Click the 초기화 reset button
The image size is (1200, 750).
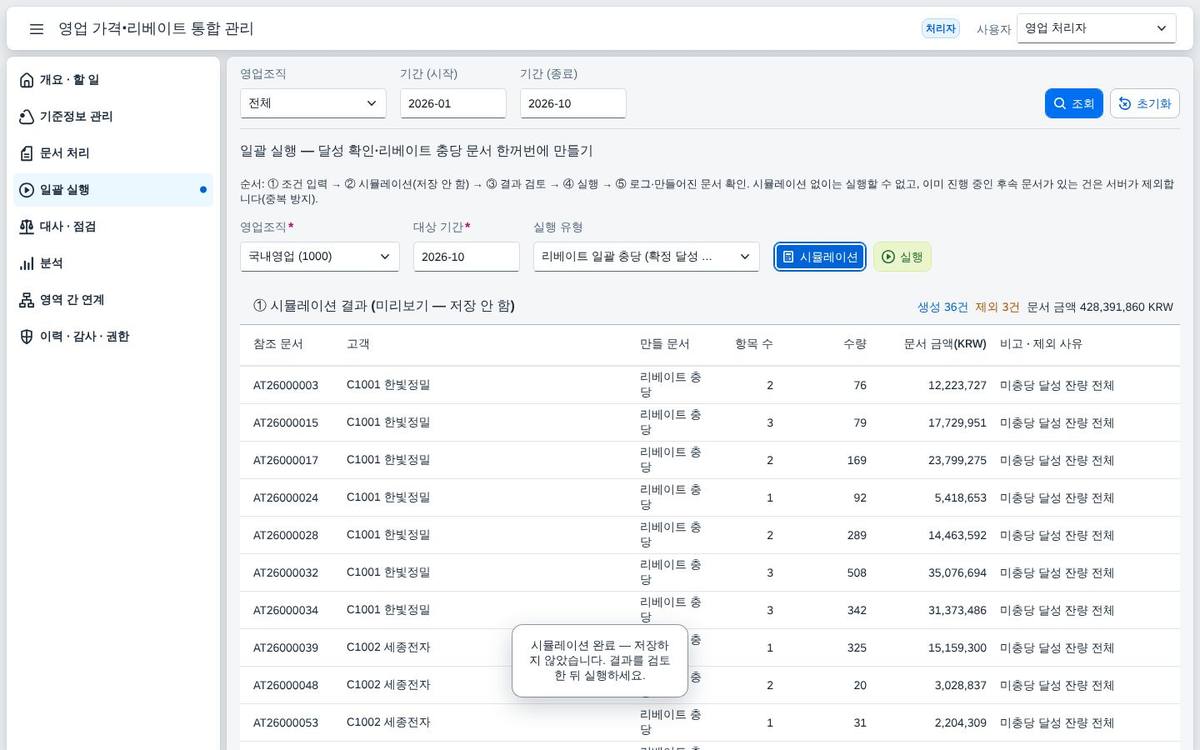[1145, 104]
